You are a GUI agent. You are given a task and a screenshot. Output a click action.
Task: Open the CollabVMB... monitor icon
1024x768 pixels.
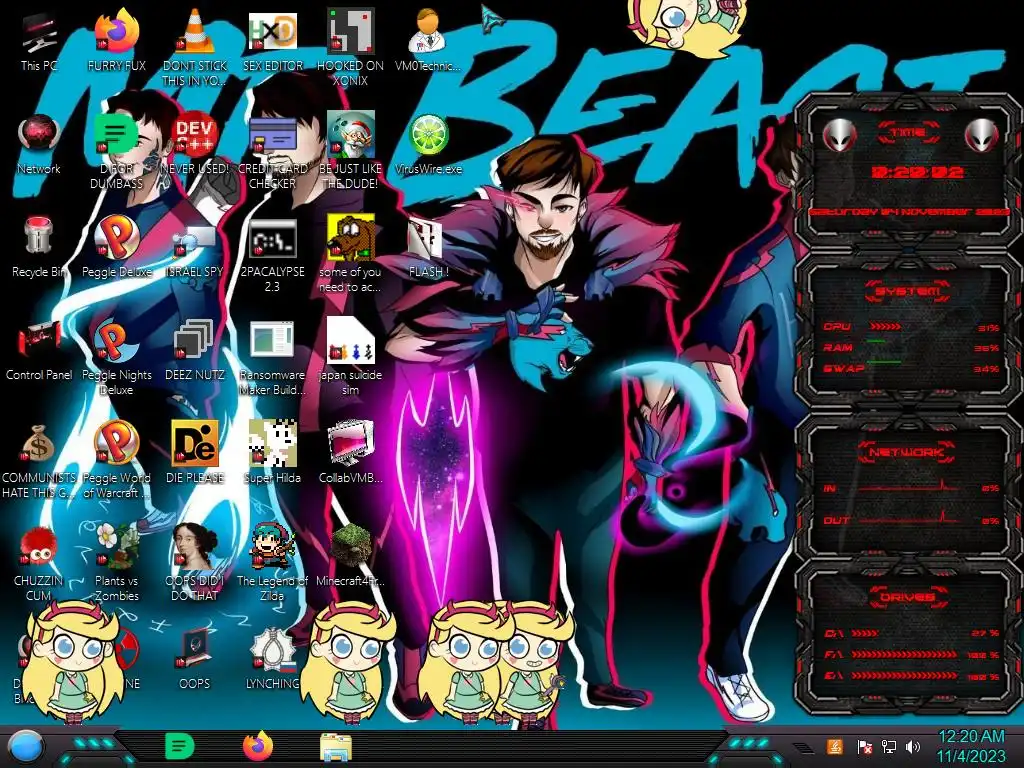(350, 452)
